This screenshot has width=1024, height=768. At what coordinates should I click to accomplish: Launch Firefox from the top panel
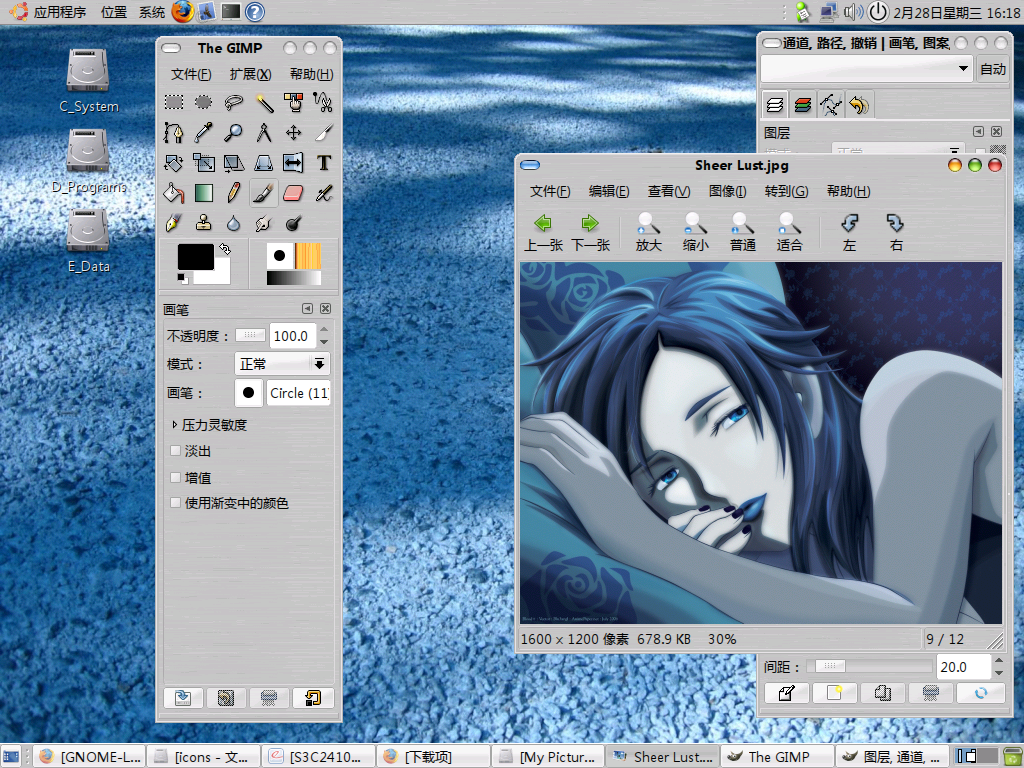click(x=183, y=12)
